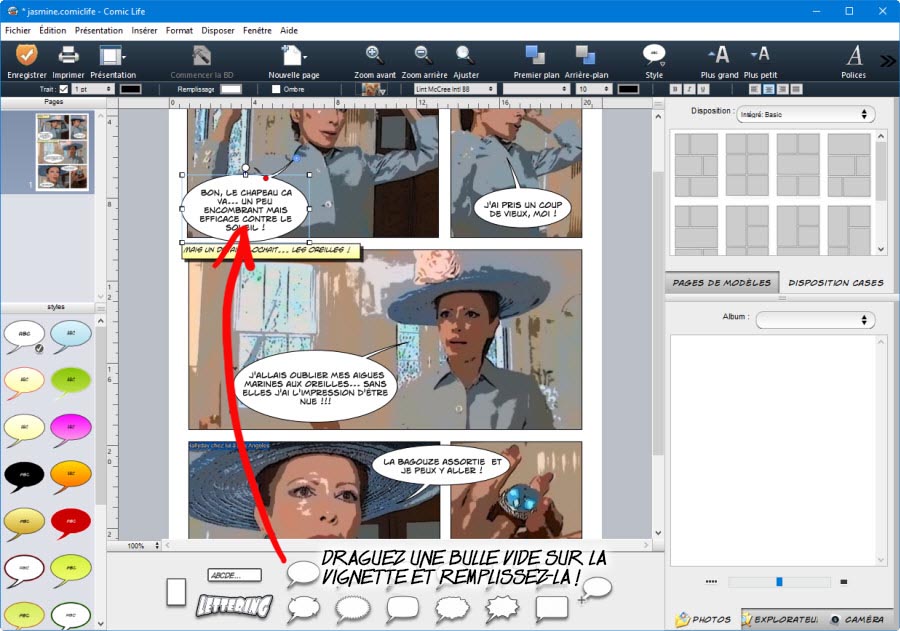Pick the balloon extension plus icon
The height and width of the screenshot is (631, 900).
tap(596, 590)
